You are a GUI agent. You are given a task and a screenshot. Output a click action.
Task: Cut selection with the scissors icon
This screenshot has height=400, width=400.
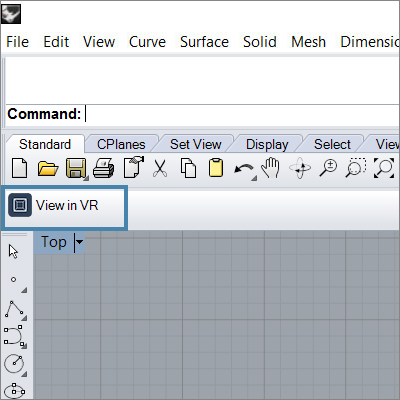[x=160, y=168]
